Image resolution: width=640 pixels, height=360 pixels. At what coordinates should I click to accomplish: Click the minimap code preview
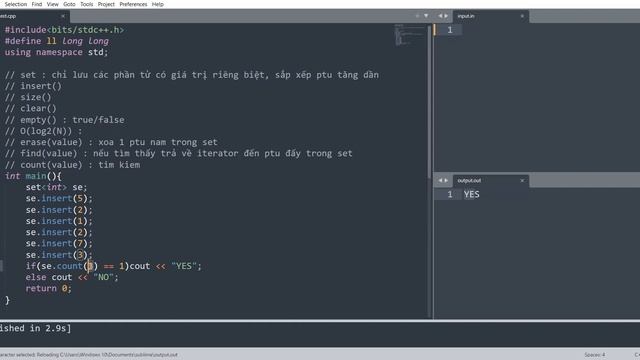[409, 35]
